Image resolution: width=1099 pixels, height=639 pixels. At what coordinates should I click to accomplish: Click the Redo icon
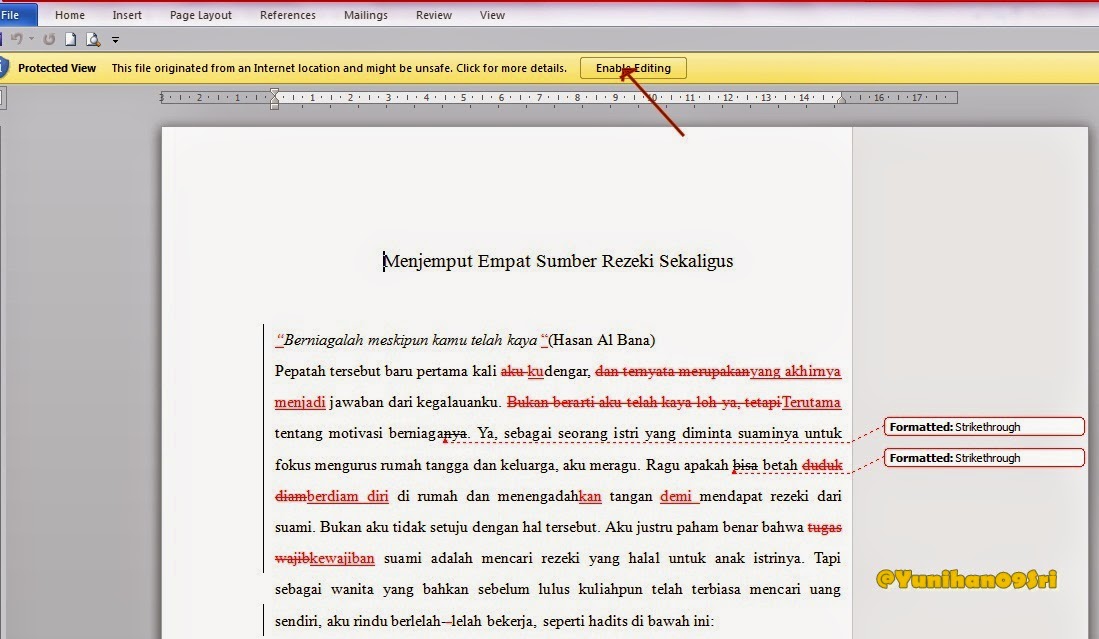[49, 38]
